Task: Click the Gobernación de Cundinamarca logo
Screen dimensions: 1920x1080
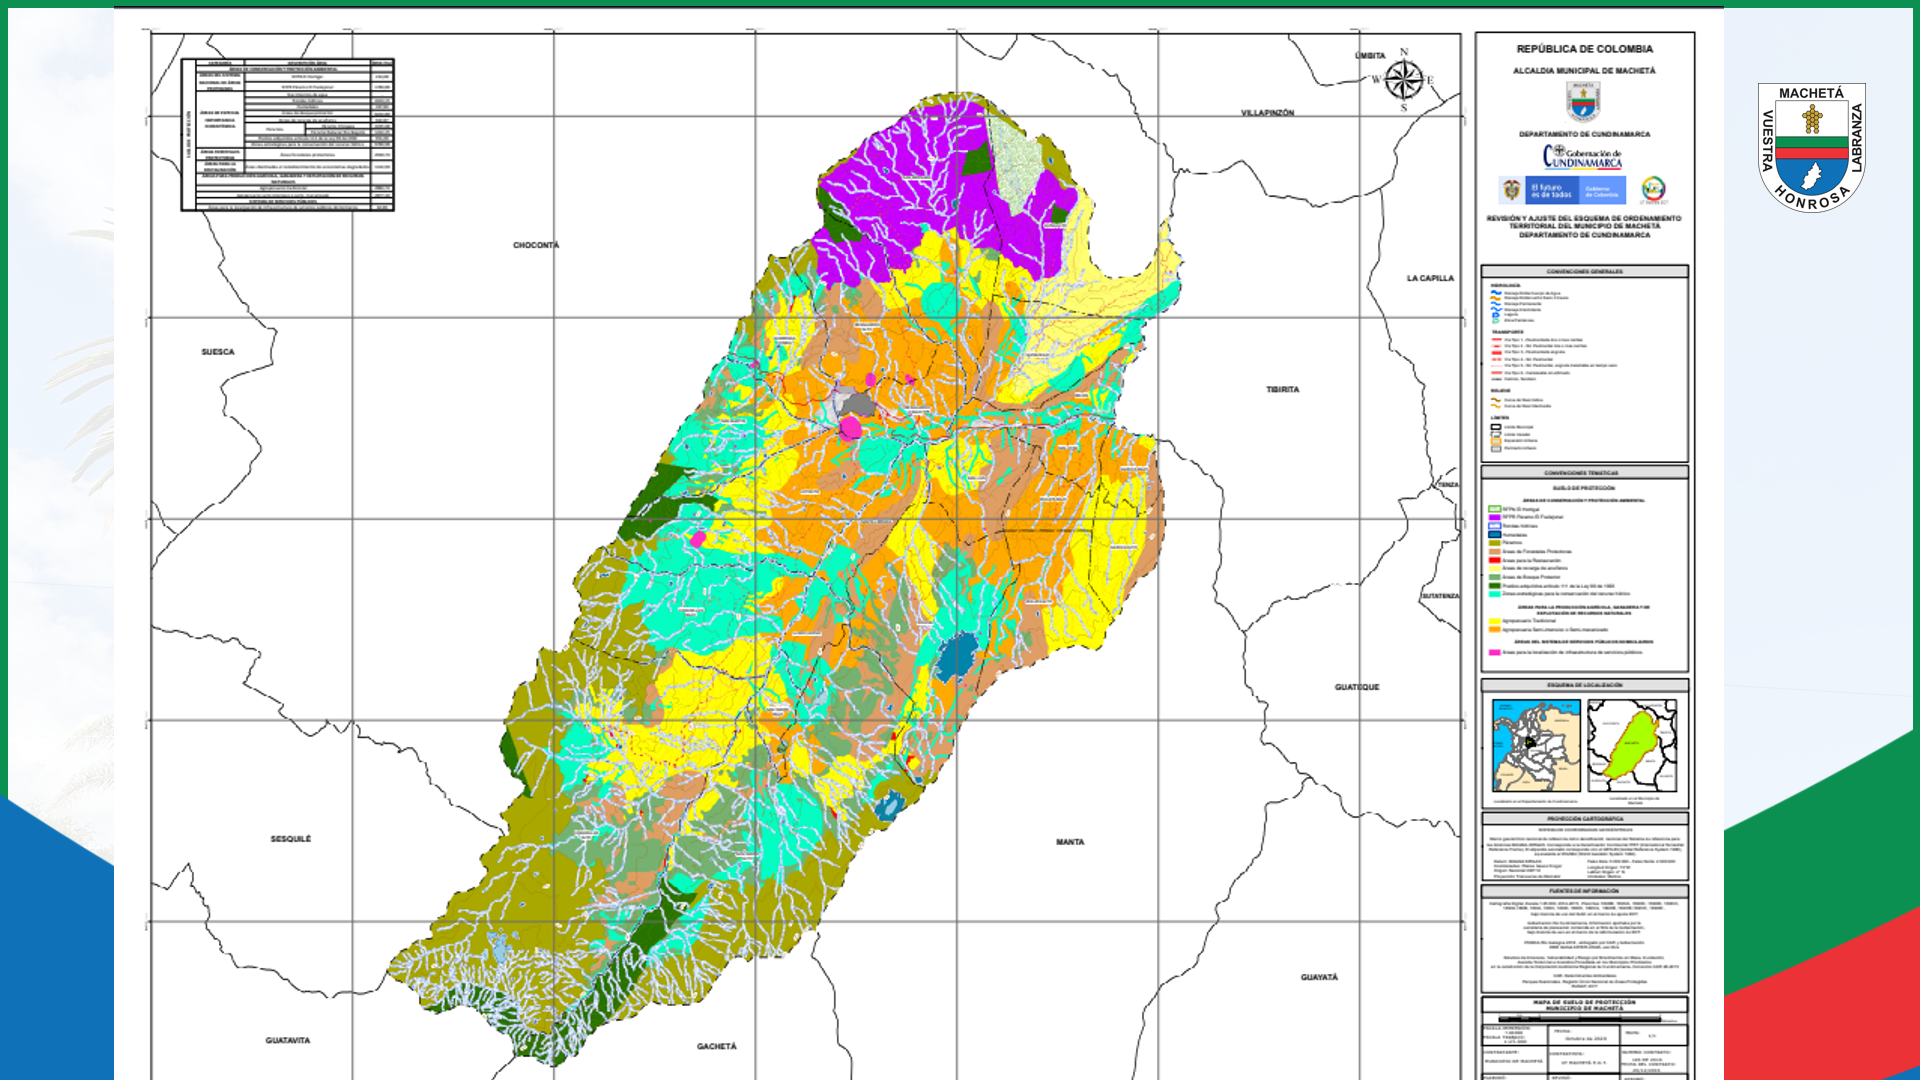Action: tap(1582, 157)
